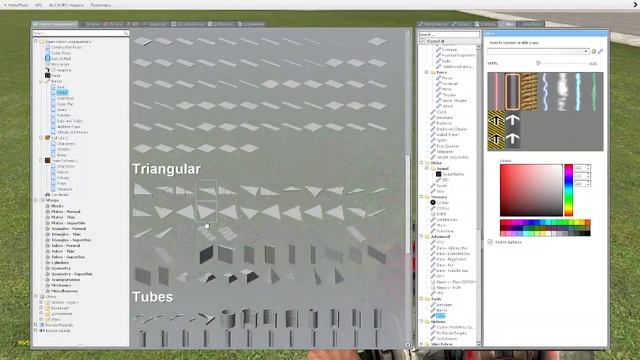Select the Data - Transfer Bus tool

click(452, 271)
